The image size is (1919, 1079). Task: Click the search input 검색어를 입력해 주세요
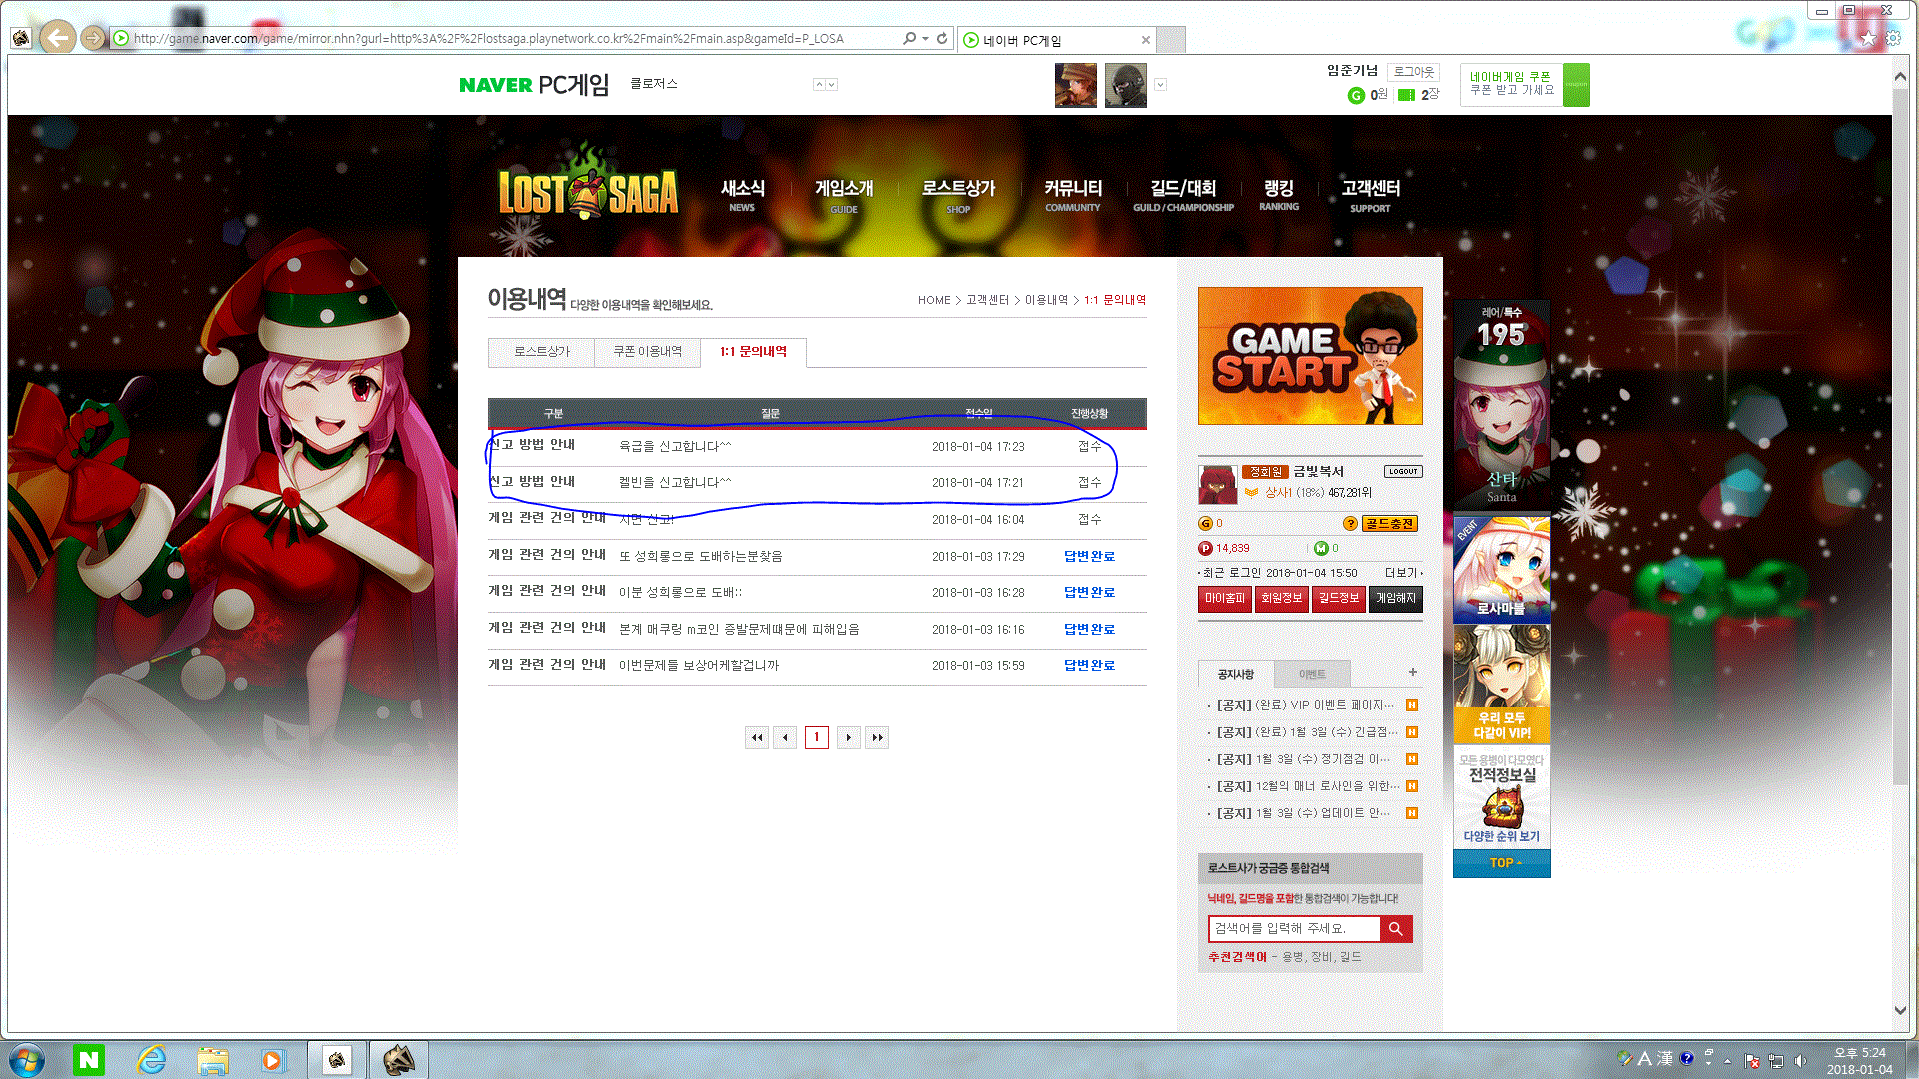point(1294,929)
